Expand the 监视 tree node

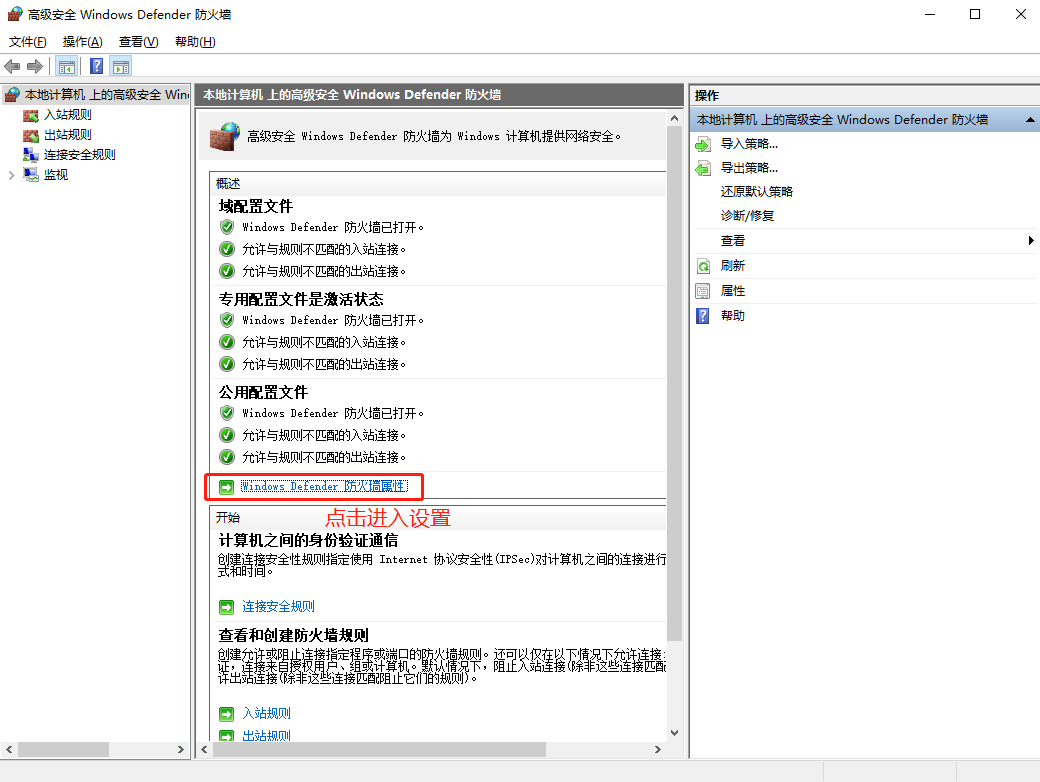point(11,175)
